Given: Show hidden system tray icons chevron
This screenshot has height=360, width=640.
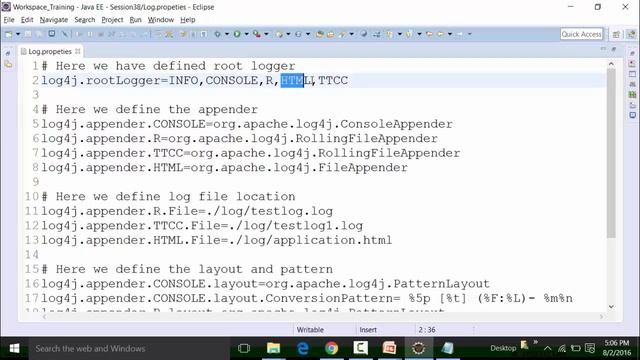Looking at the screenshot, I should [547, 349].
